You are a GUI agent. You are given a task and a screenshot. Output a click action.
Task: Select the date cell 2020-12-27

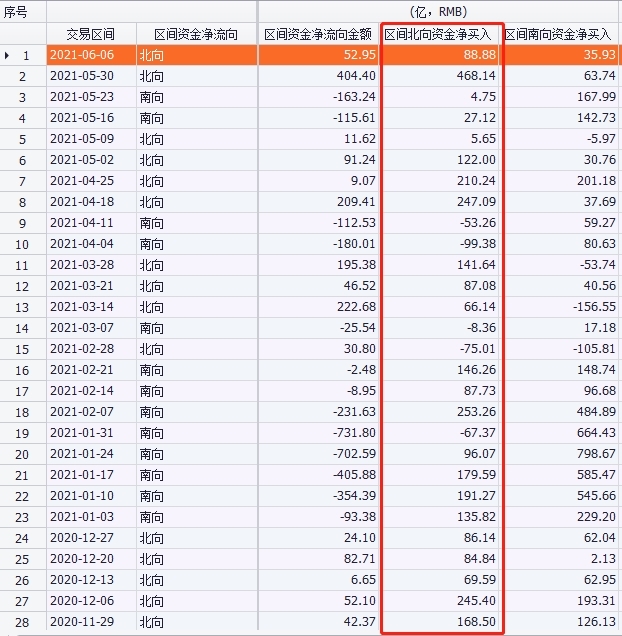click(x=91, y=538)
